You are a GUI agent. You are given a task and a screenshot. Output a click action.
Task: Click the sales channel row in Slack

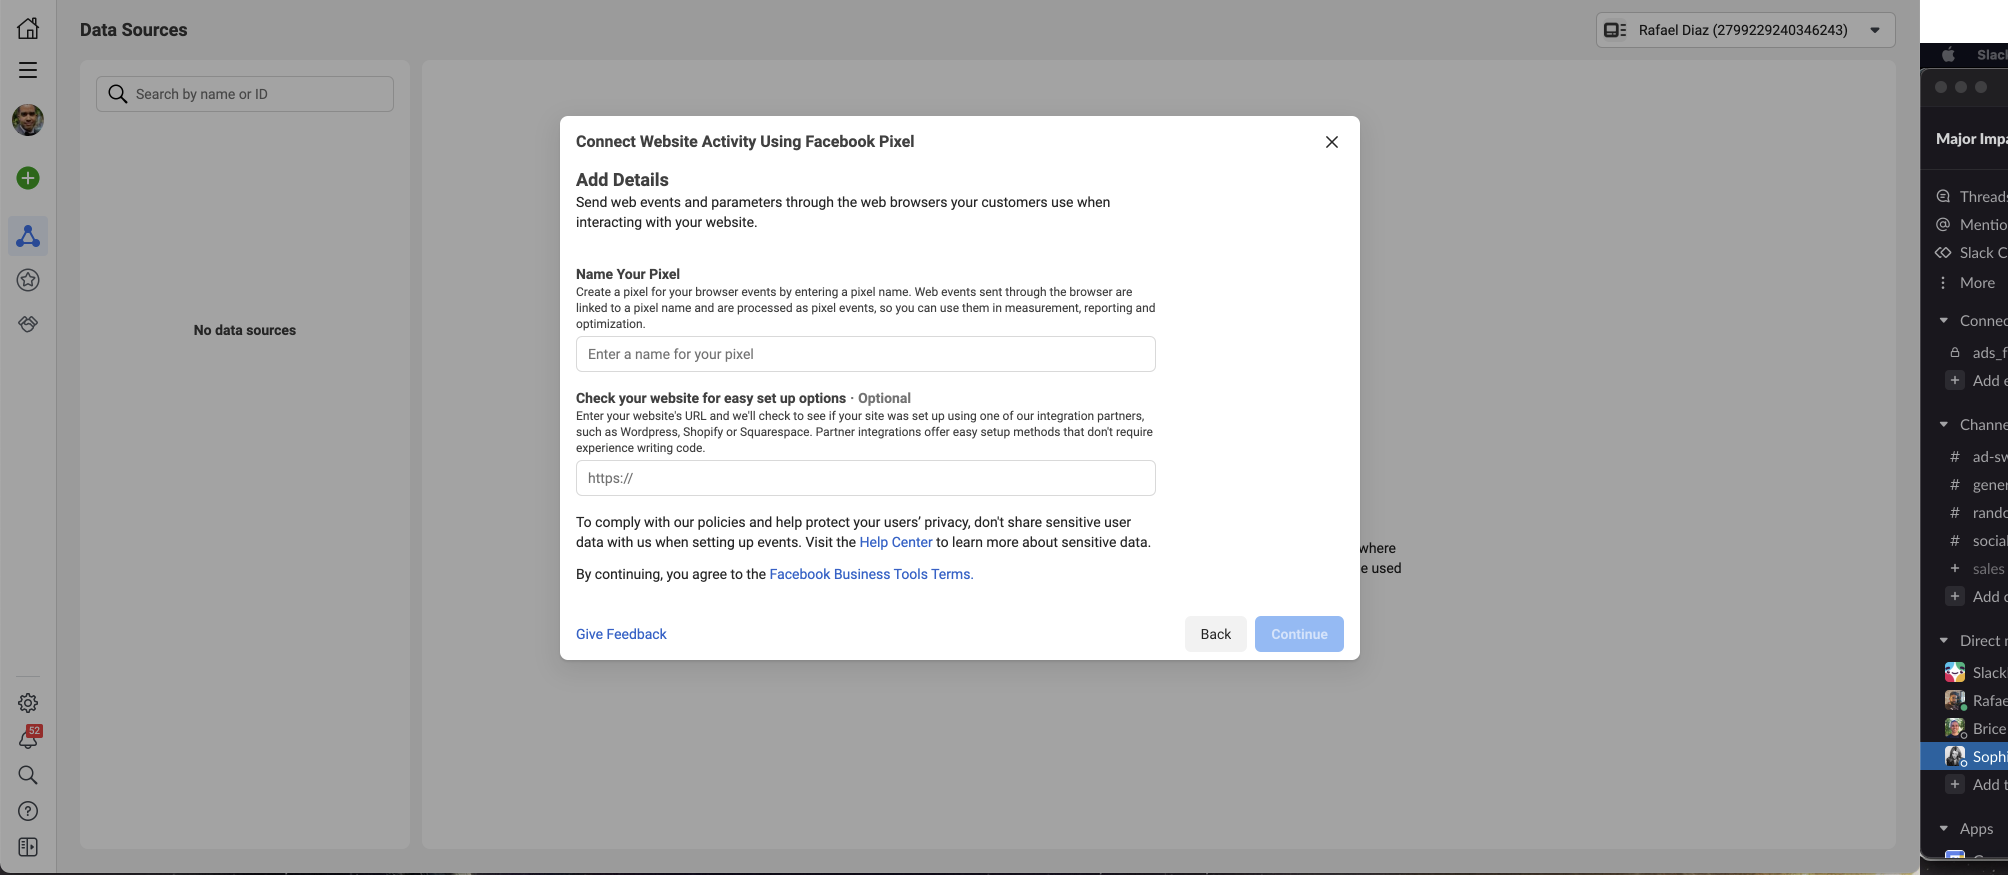coord(1976,568)
